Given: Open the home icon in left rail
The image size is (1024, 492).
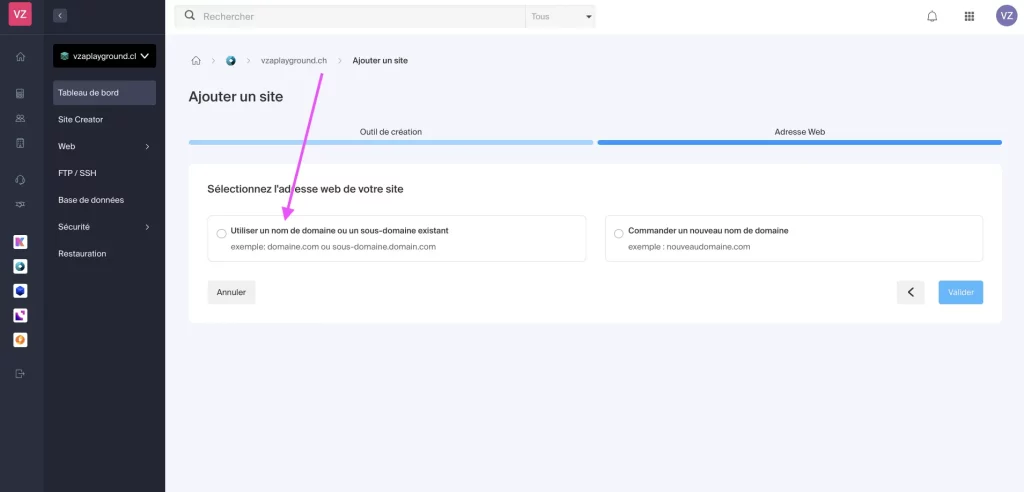Looking at the screenshot, I should coord(20,57).
